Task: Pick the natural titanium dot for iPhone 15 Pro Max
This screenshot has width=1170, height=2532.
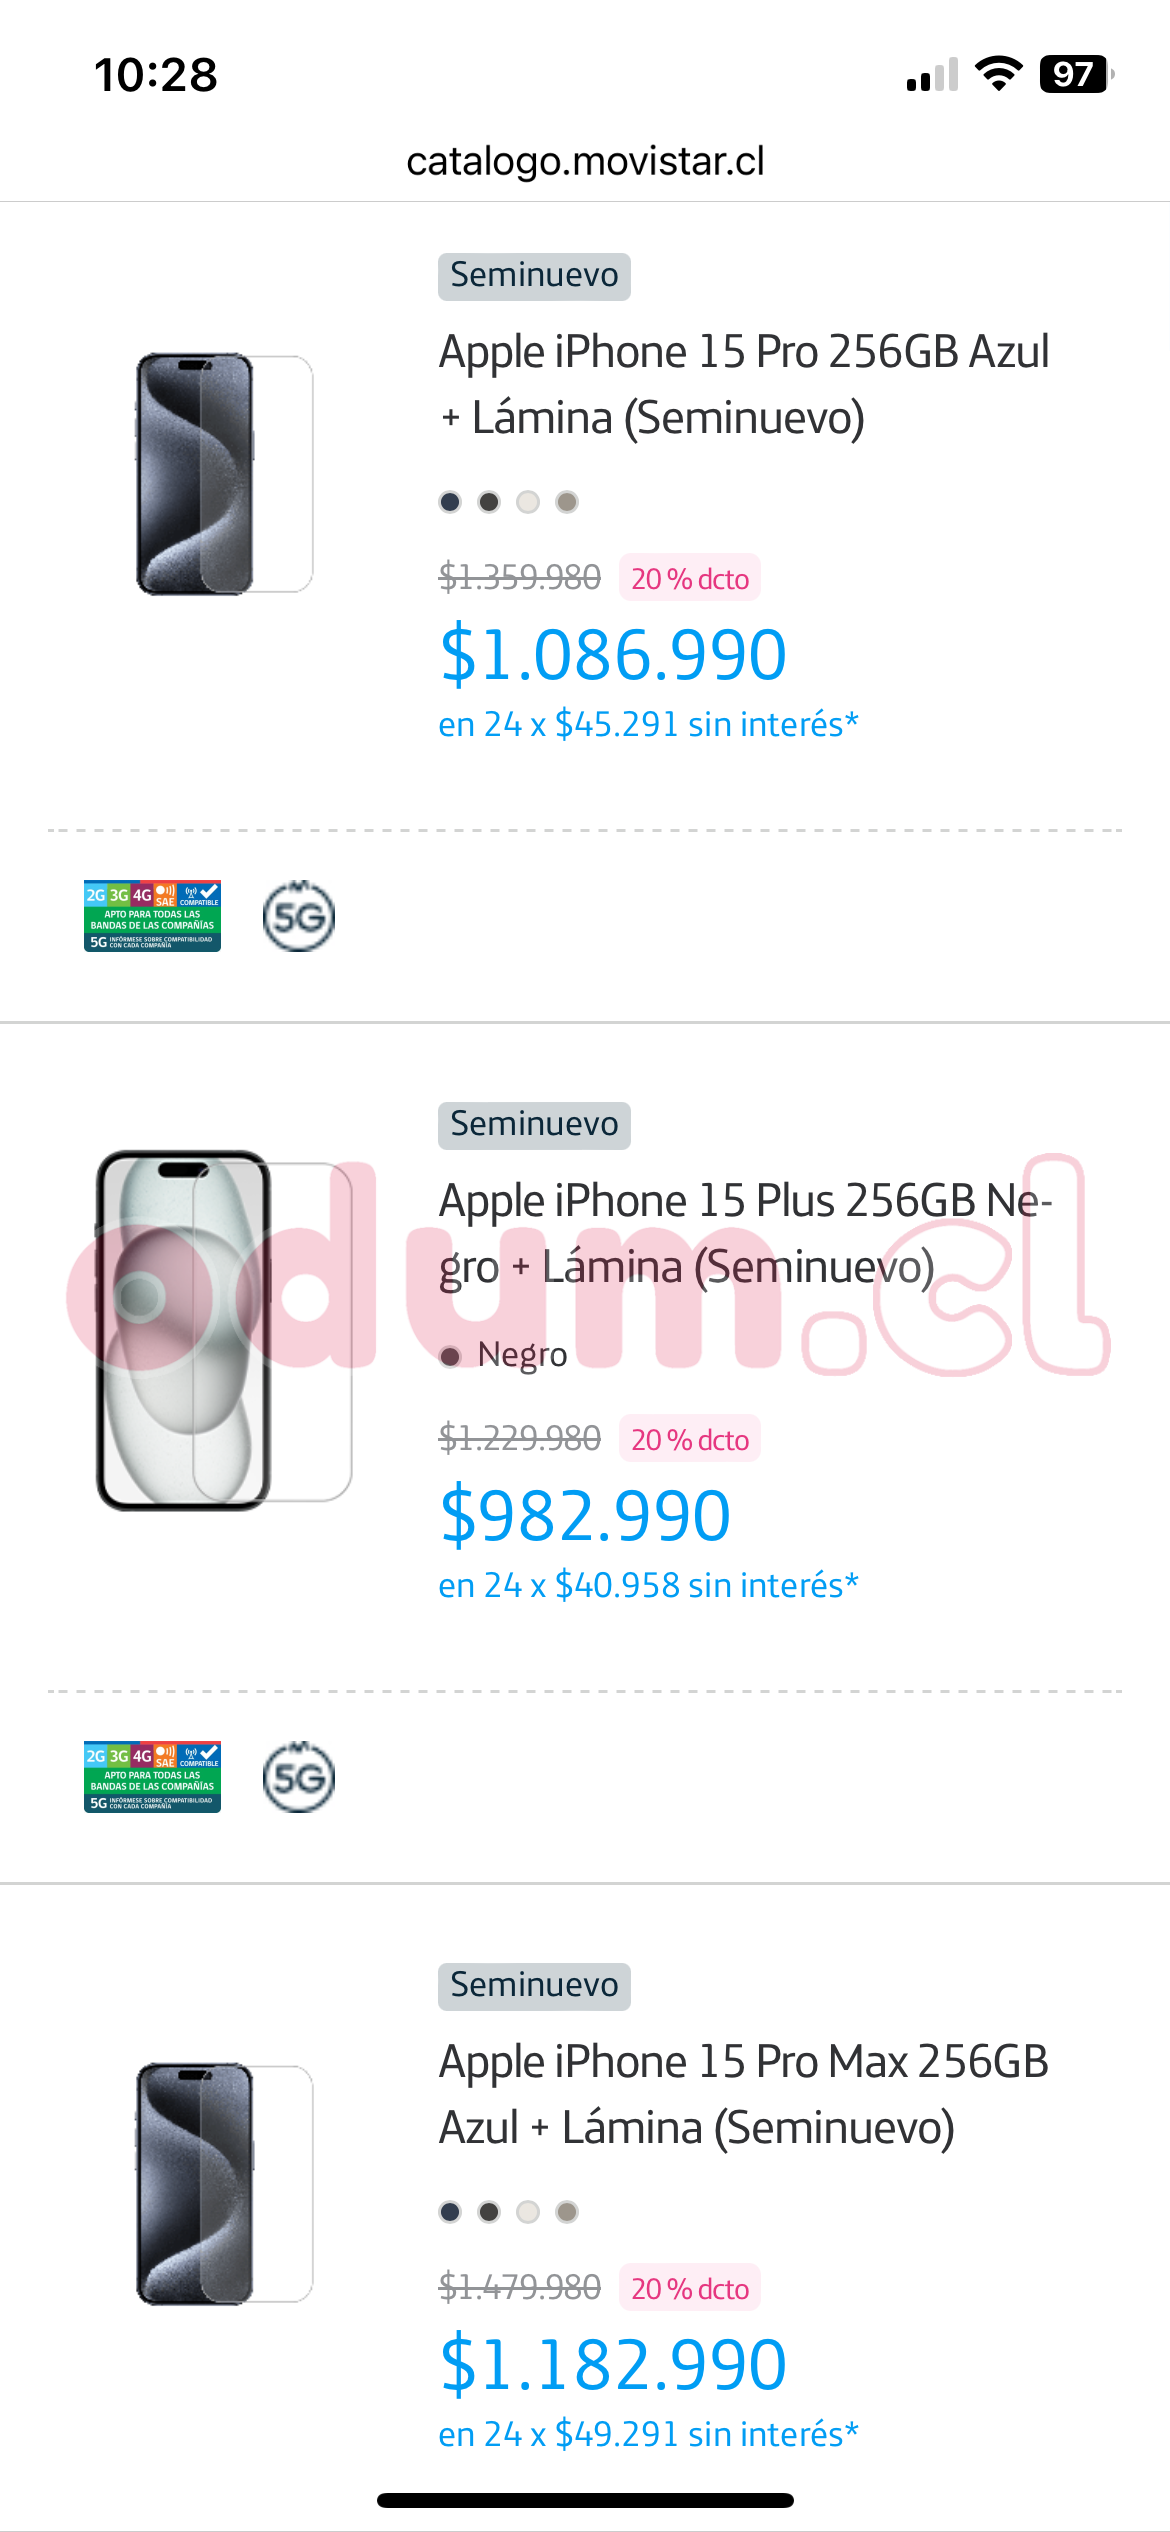Action: click(567, 2212)
